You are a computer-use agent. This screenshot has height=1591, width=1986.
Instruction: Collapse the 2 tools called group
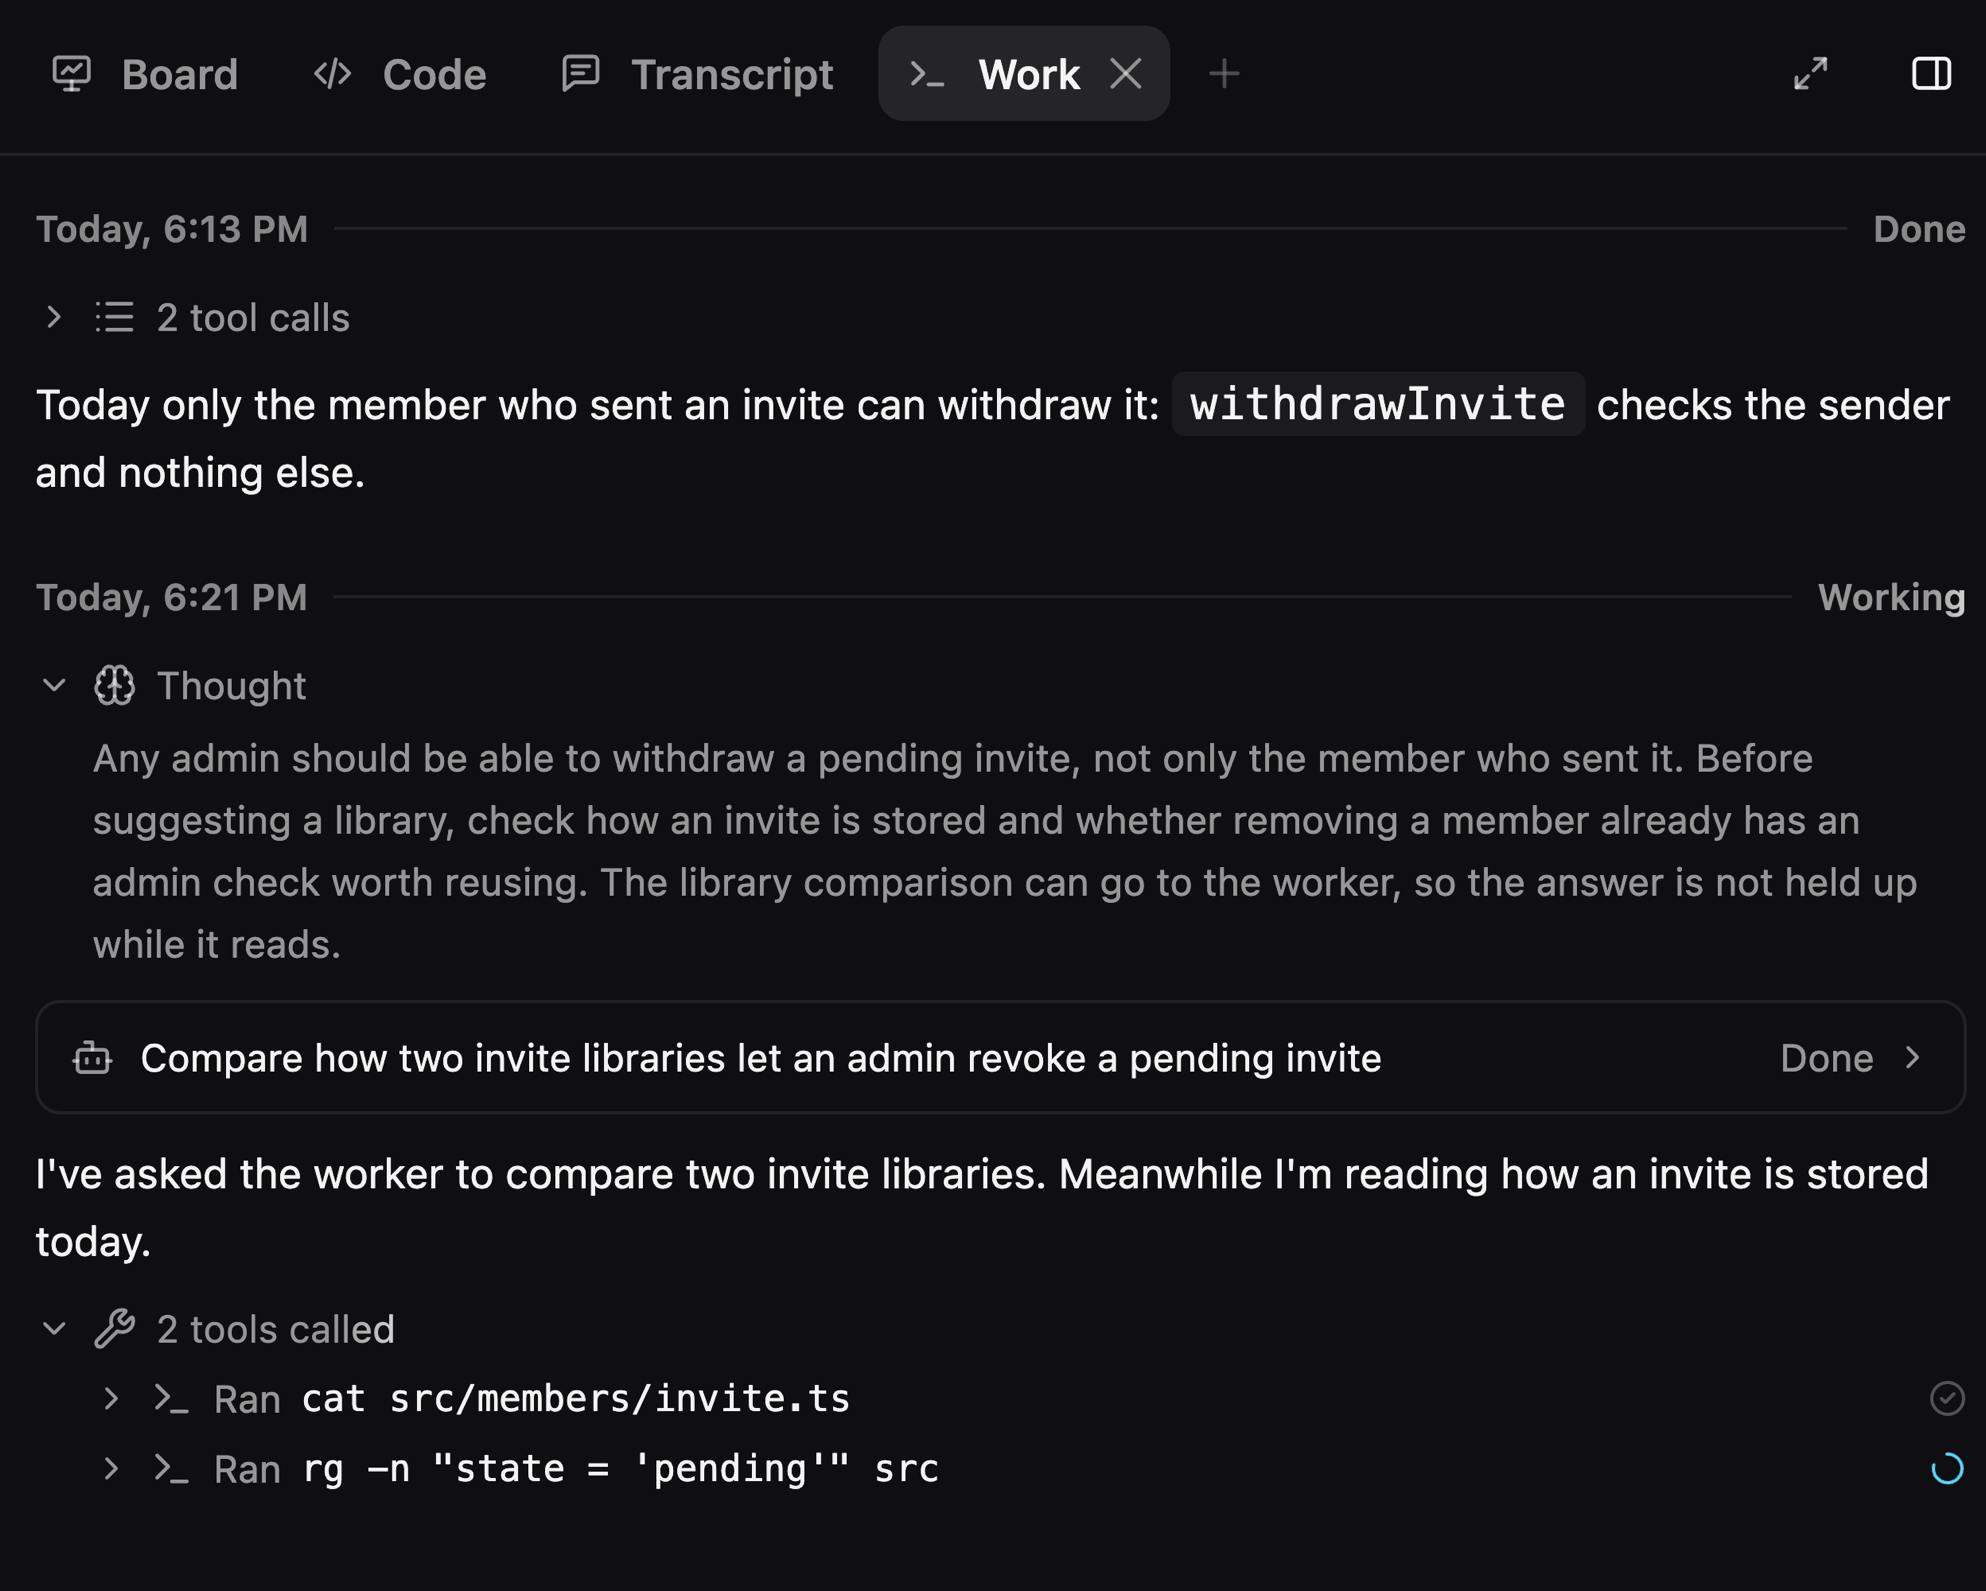point(54,1329)
